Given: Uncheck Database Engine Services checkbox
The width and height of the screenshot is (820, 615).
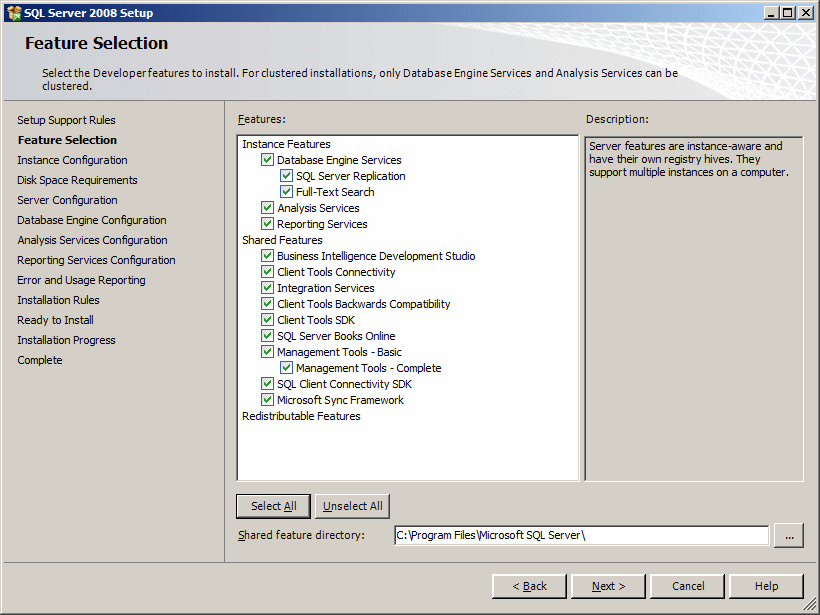Looking at the screenshot, I should [267, 160].
